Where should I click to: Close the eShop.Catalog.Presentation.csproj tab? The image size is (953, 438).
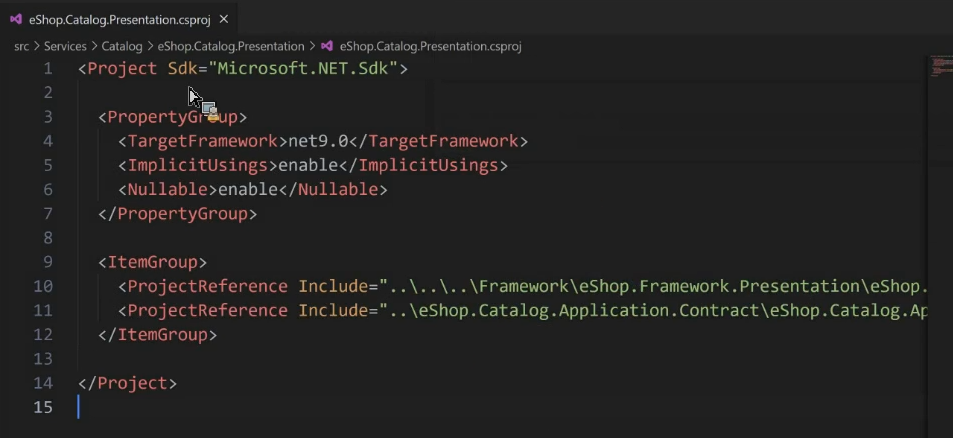point(224,19)
